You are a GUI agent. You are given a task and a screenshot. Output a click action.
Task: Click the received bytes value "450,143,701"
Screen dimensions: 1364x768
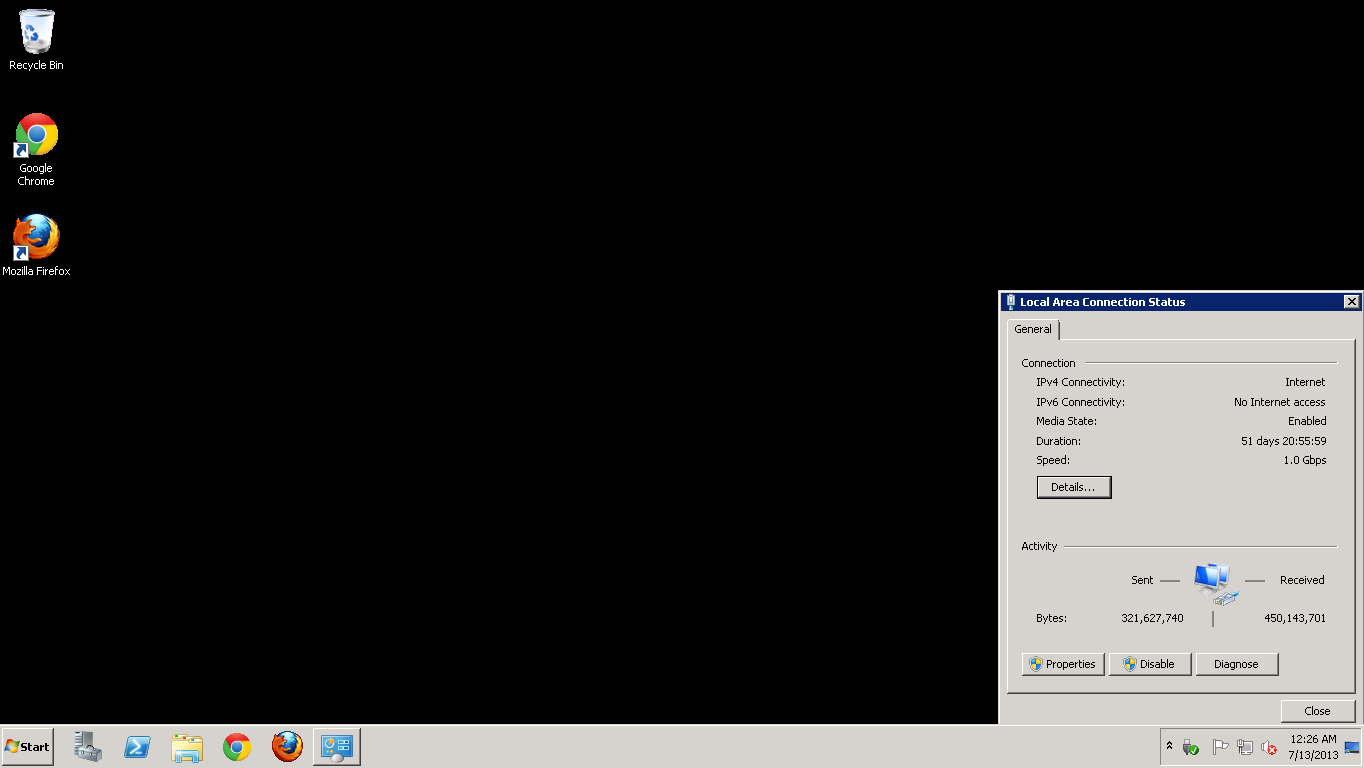1295,618
